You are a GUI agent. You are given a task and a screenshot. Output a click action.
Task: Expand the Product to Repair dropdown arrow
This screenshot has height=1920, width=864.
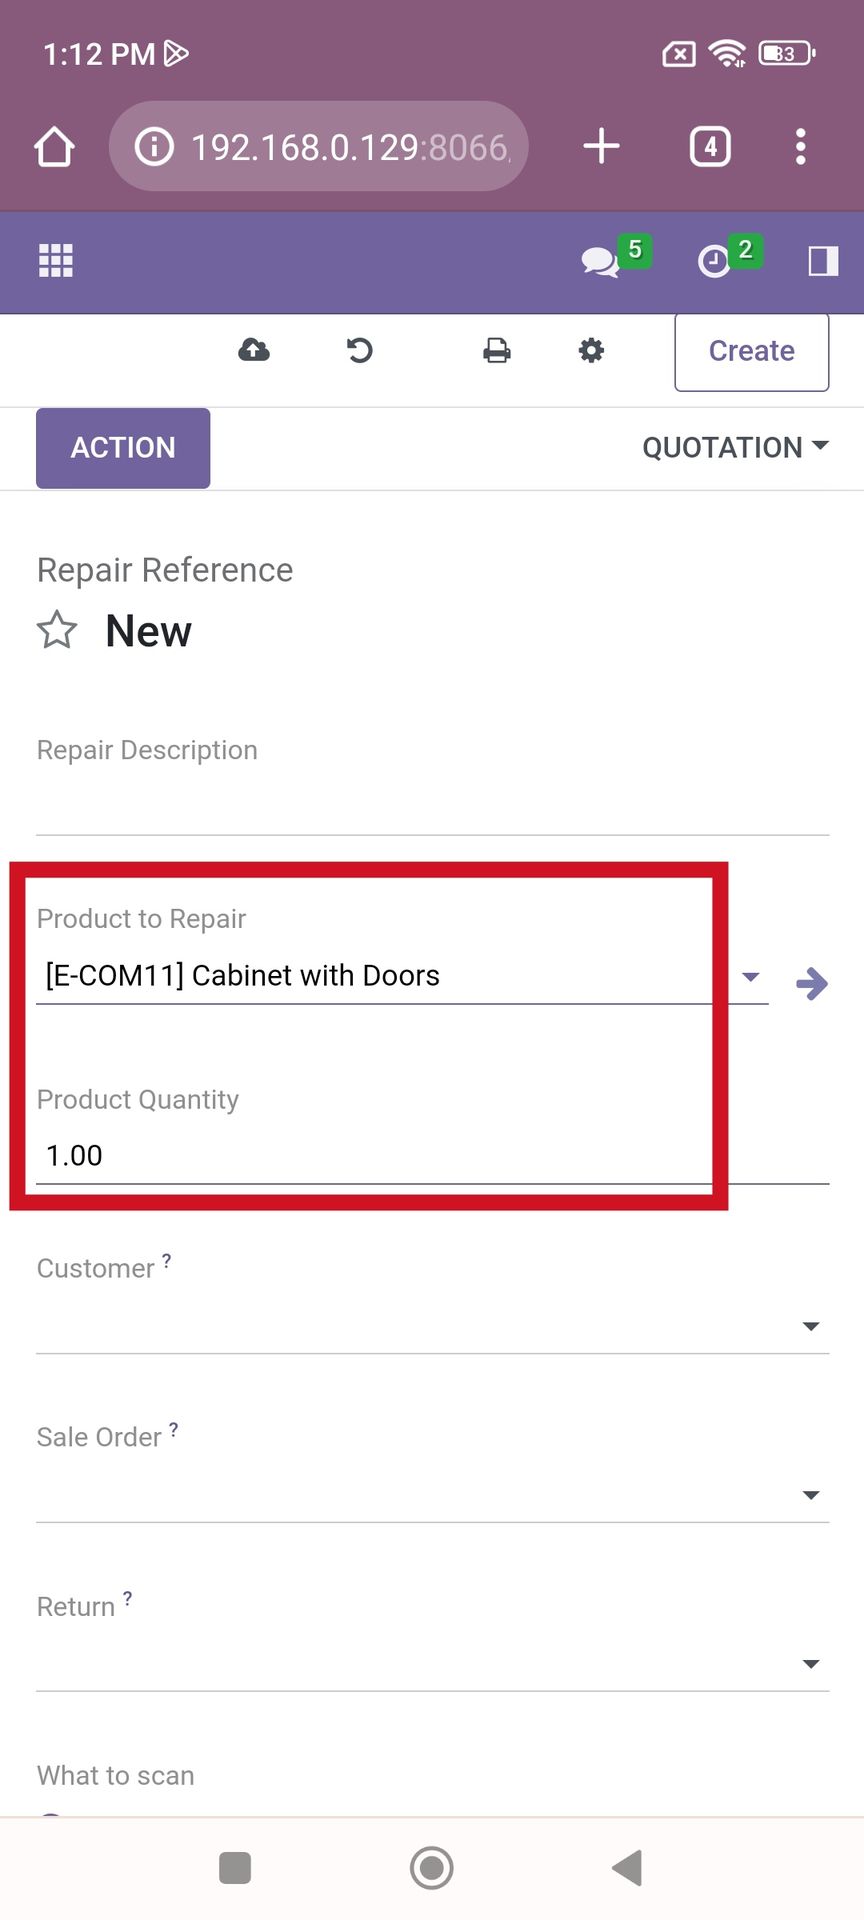(x=751, y=977)
